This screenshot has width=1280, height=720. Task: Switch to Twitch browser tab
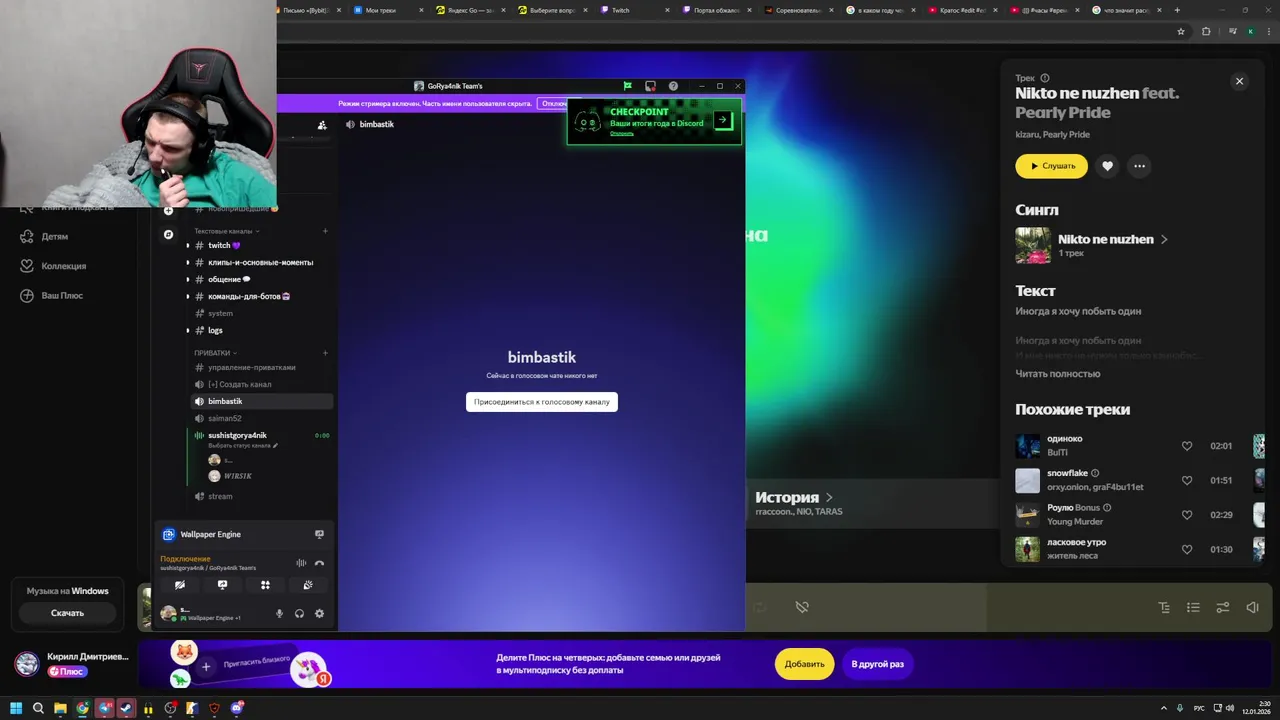635,10
